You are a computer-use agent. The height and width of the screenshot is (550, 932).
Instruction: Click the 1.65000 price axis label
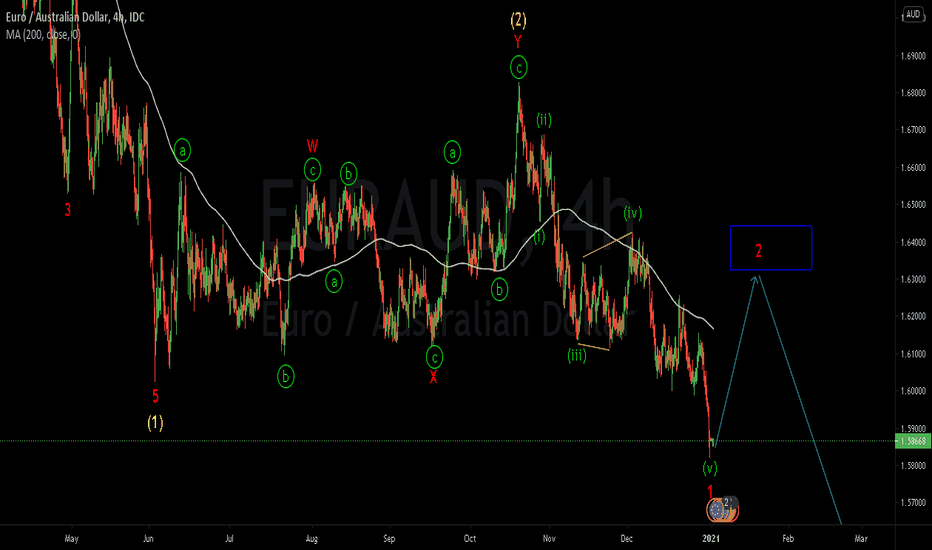[913, 205]
